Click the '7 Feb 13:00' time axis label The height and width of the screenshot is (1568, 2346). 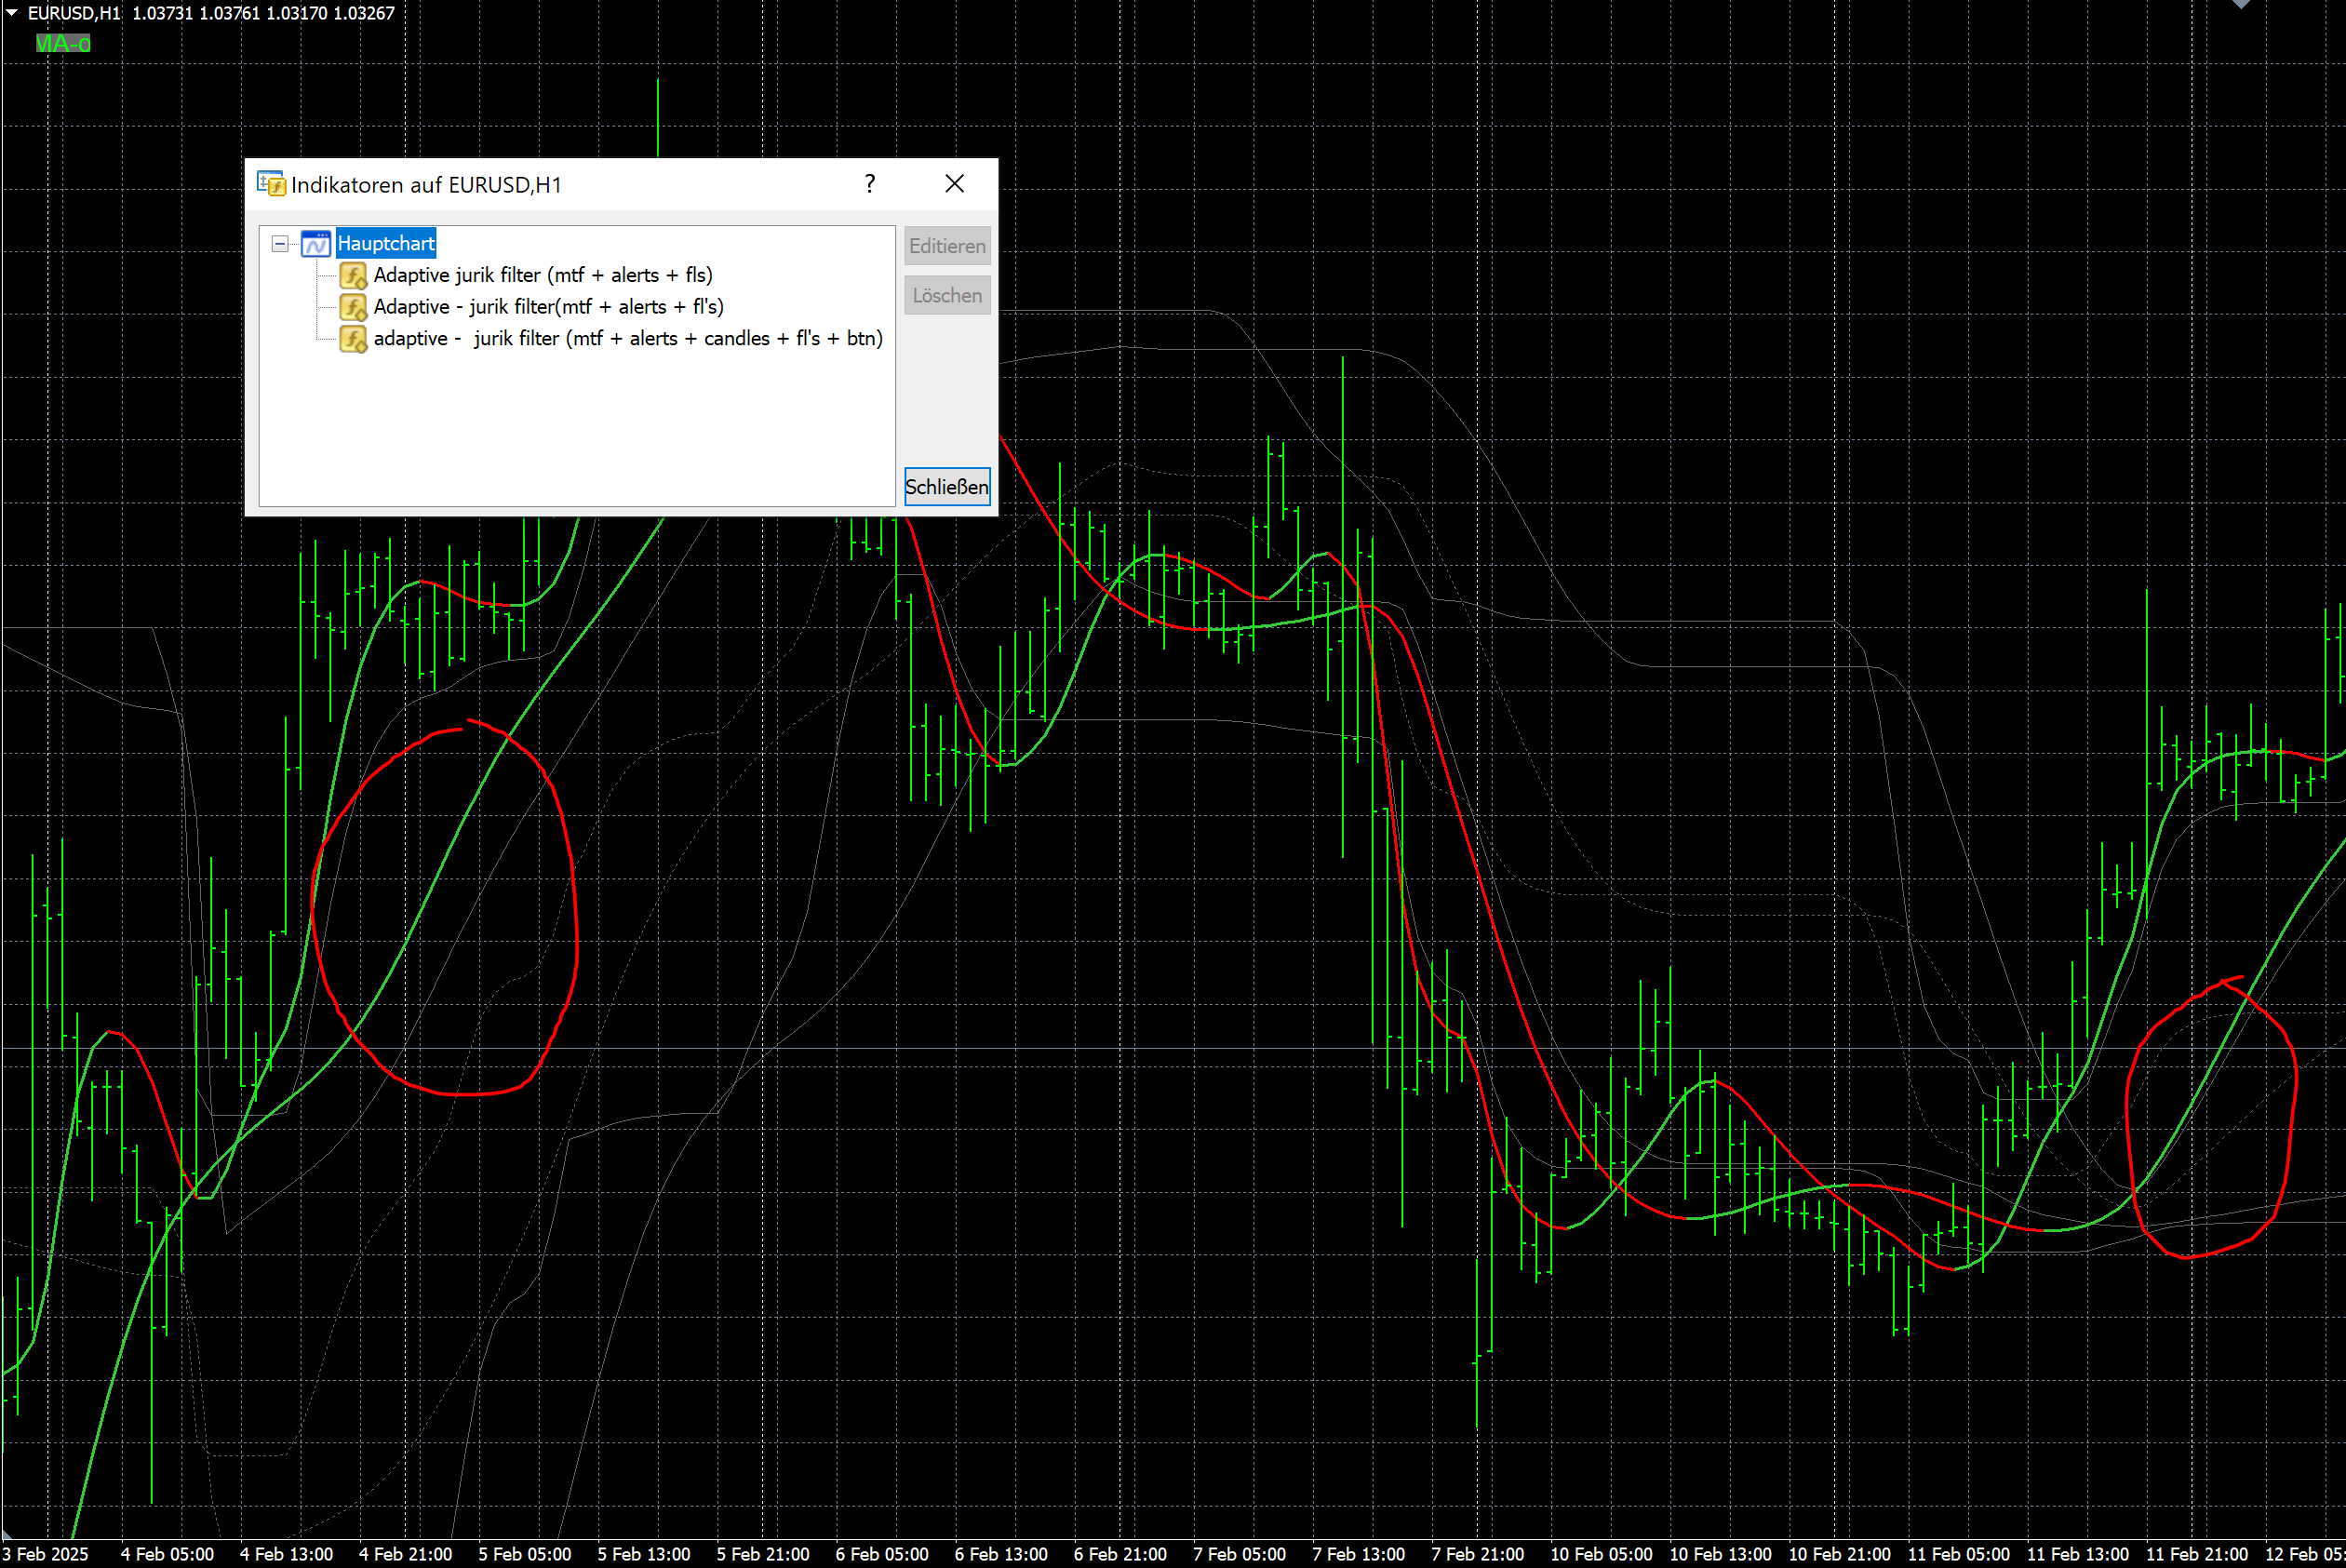1358,1554
